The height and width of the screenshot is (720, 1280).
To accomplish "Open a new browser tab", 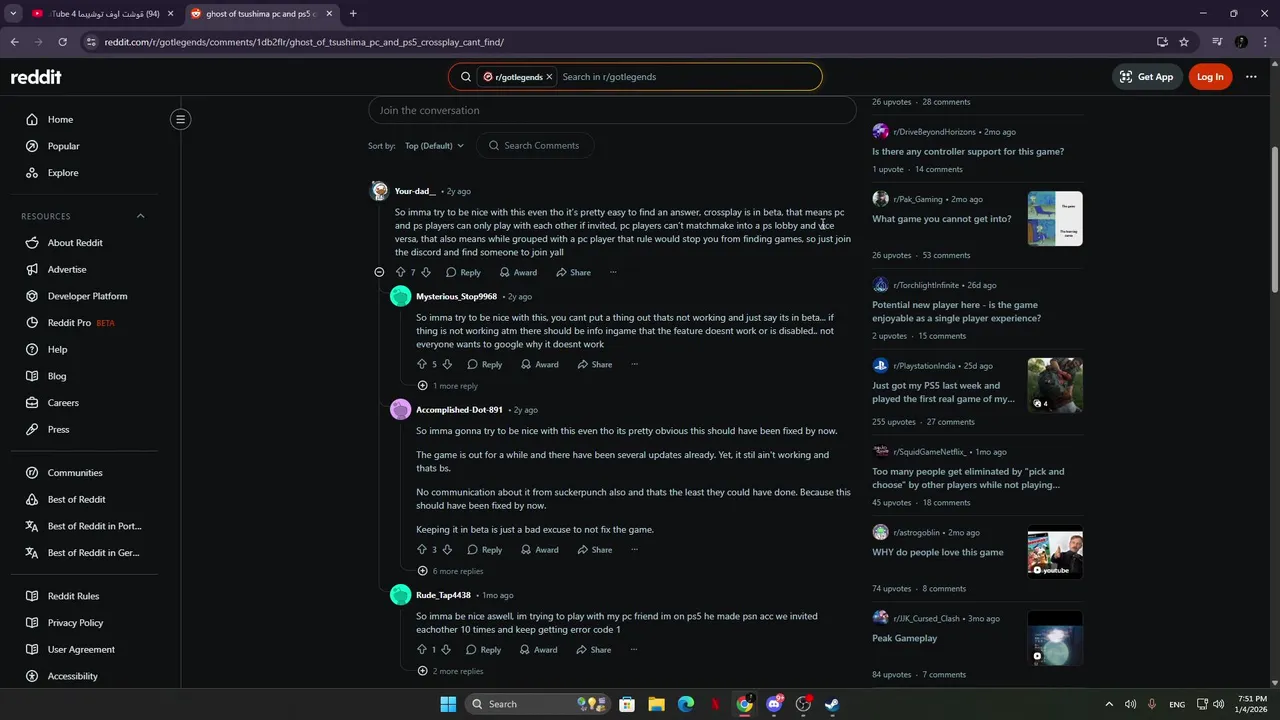I will [353, 14].
